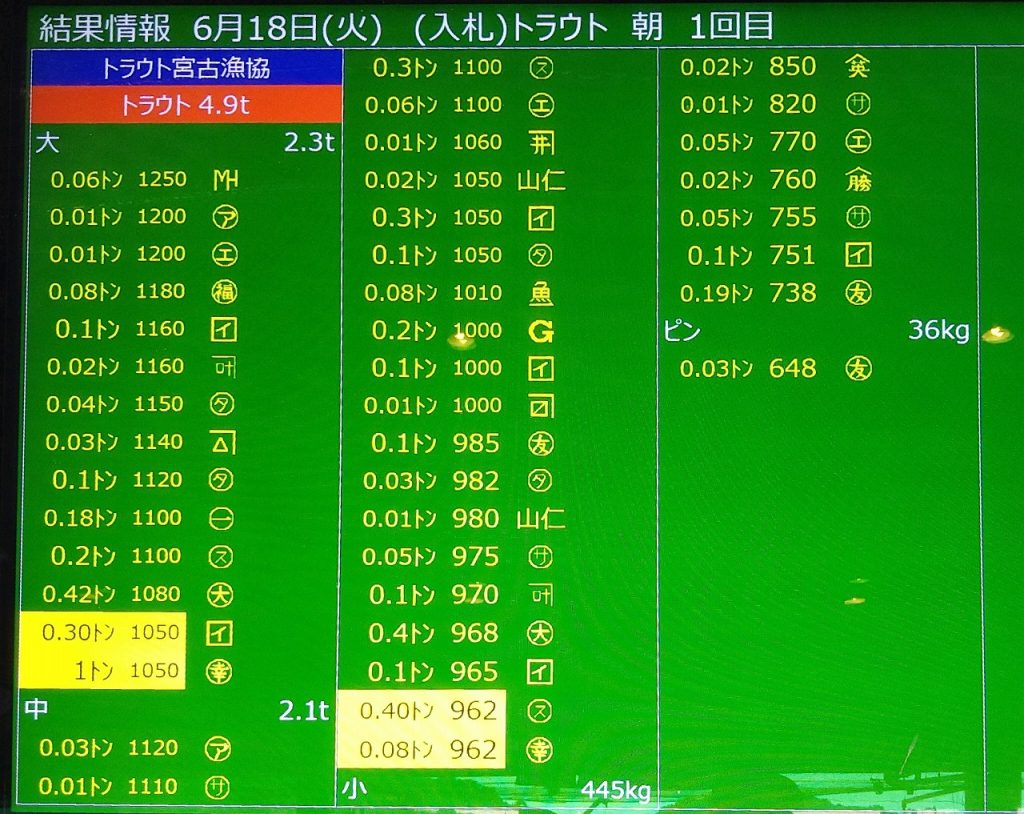Image resolution: width=1024 pixels, height=814 pixels.
Task: Select the 0.42トン 1080 row
Action: 115,594
